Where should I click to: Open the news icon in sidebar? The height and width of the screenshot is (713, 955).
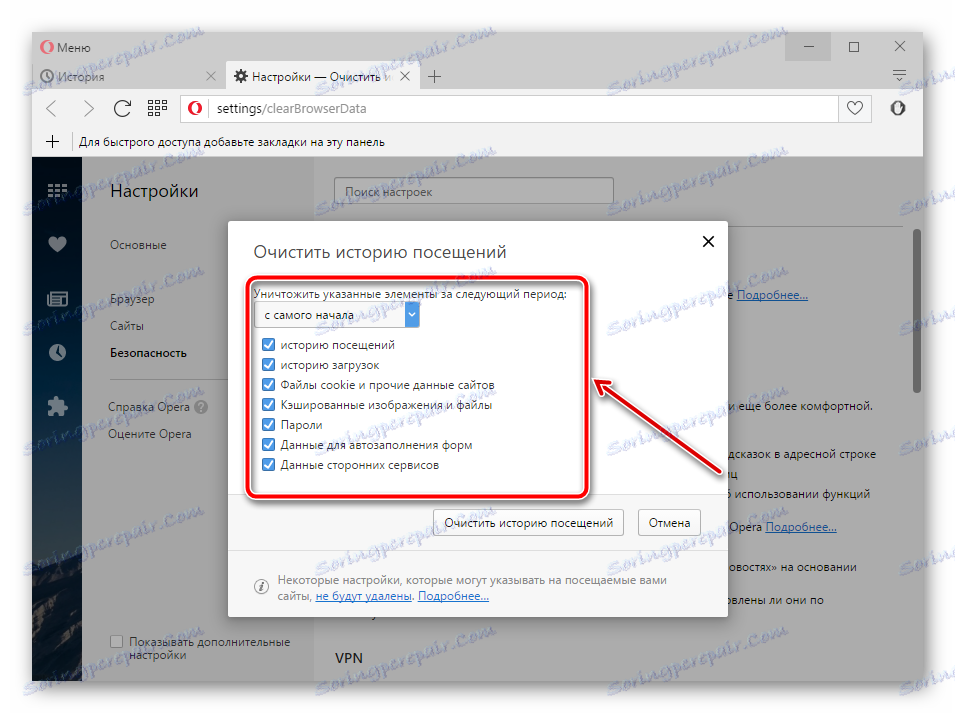[x=57, y=299]
